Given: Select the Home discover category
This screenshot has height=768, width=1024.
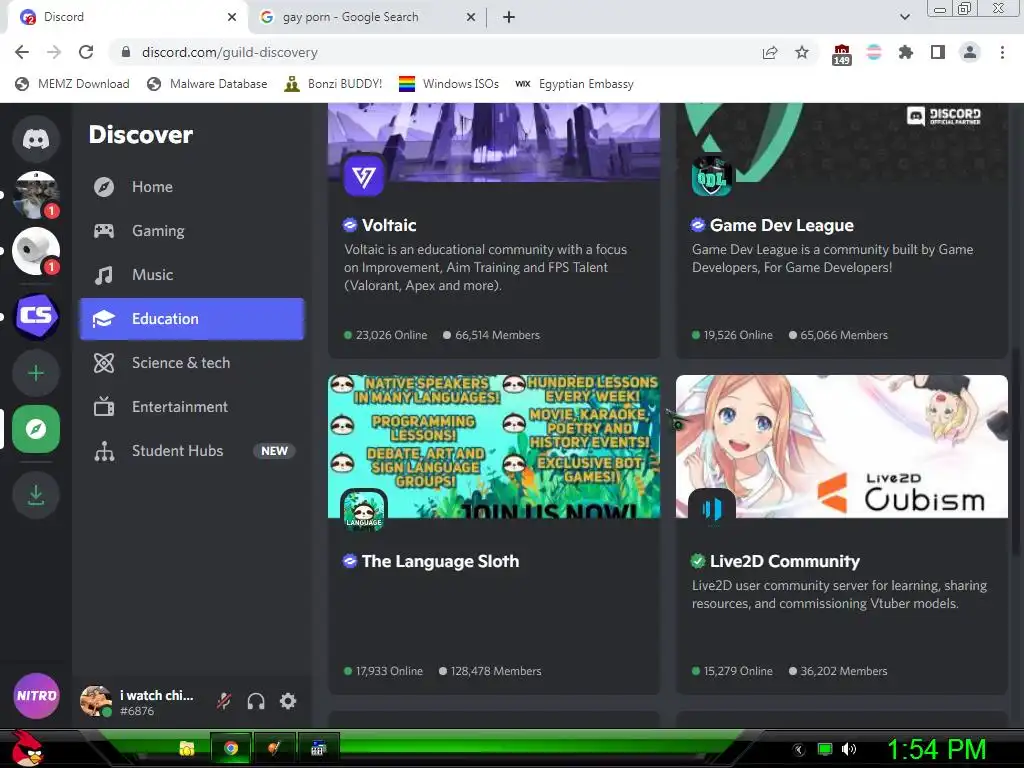Looking at the screenshot, I should coord(191,187).
